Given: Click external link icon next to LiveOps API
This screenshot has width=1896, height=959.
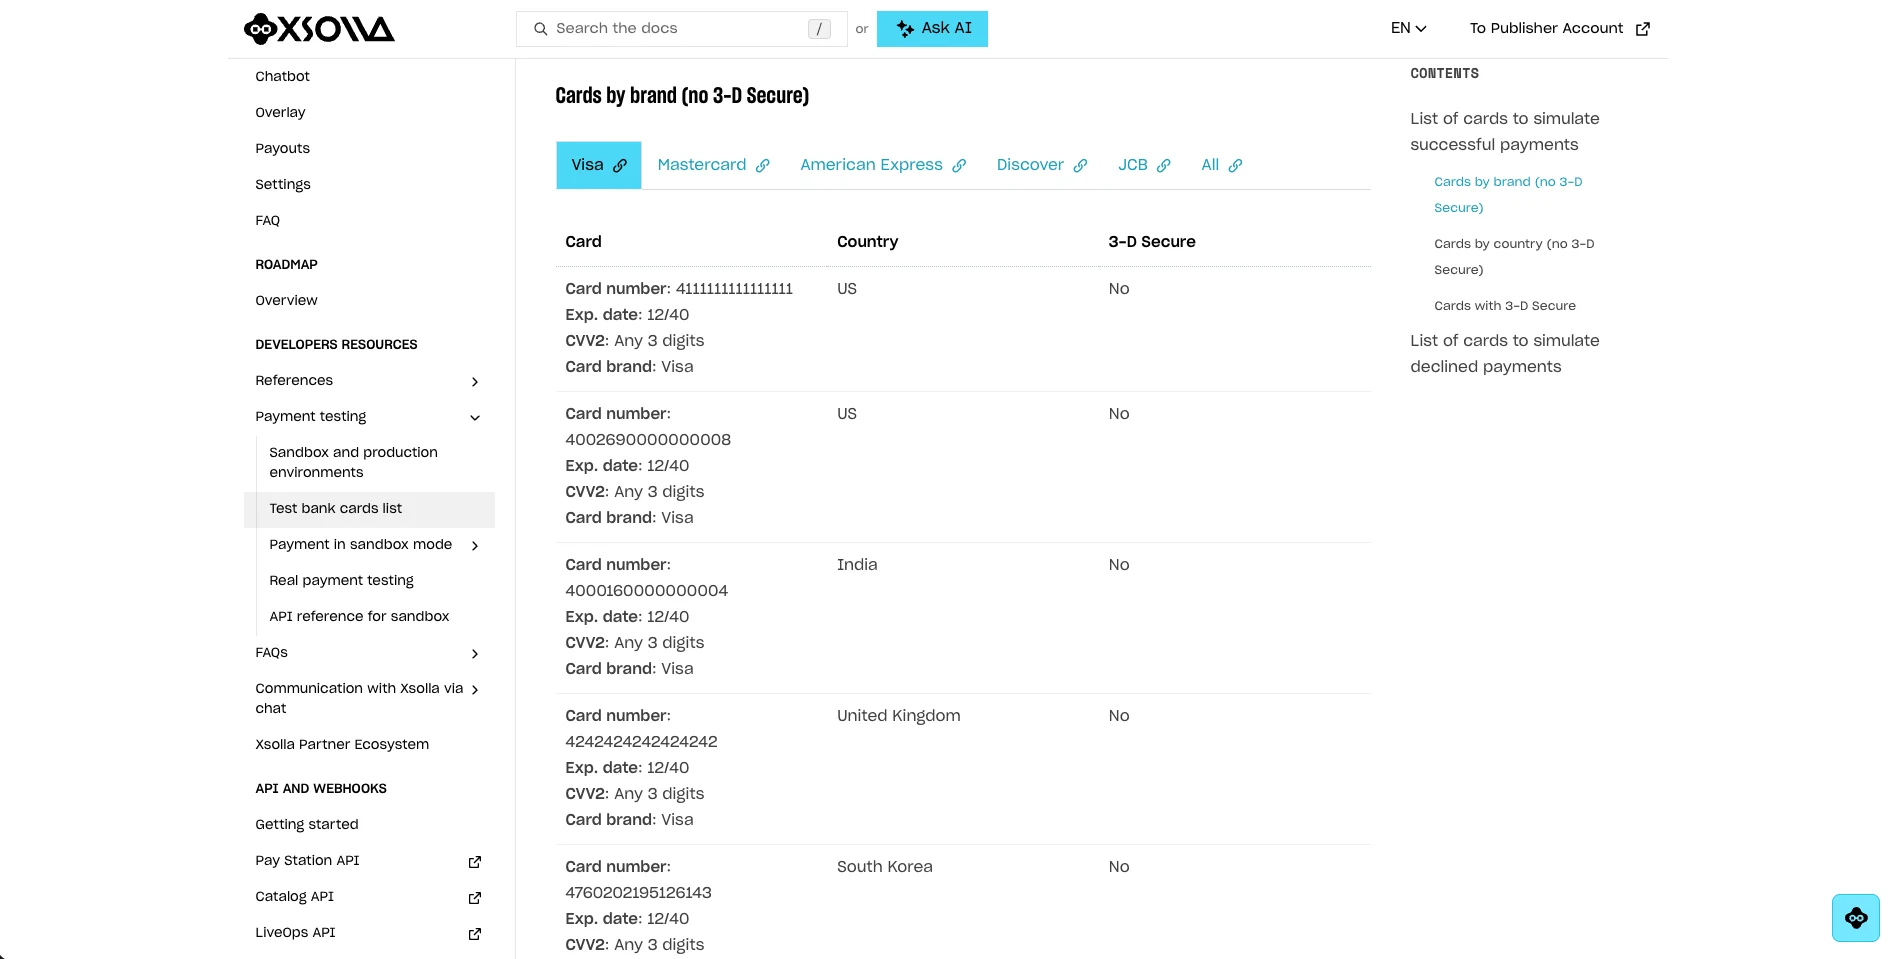Looking at the screenshot, I should point(475,933).
